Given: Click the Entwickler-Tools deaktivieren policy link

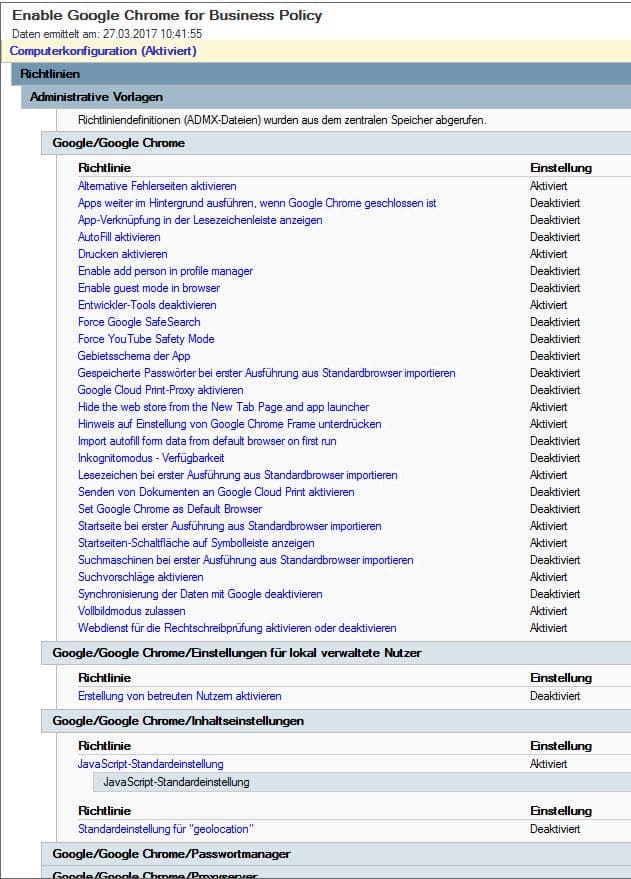Looking at the screenshot, I should (147, 305).
